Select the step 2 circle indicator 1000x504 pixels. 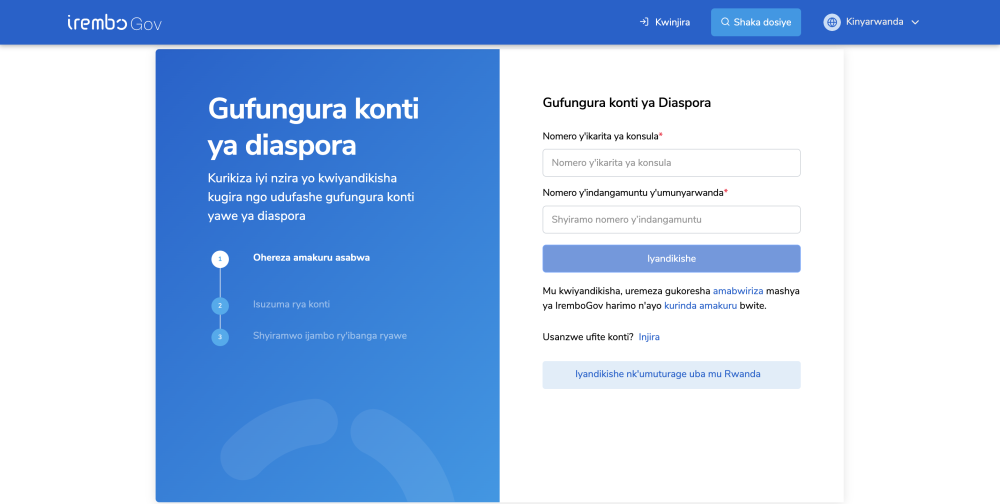tap(220, 306)
